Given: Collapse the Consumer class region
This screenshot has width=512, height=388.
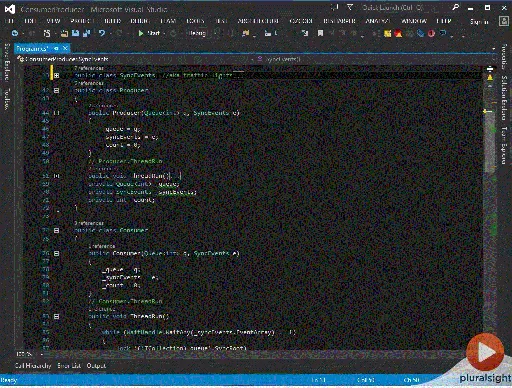Looking at the screenshot, I should tap(56, 230).
